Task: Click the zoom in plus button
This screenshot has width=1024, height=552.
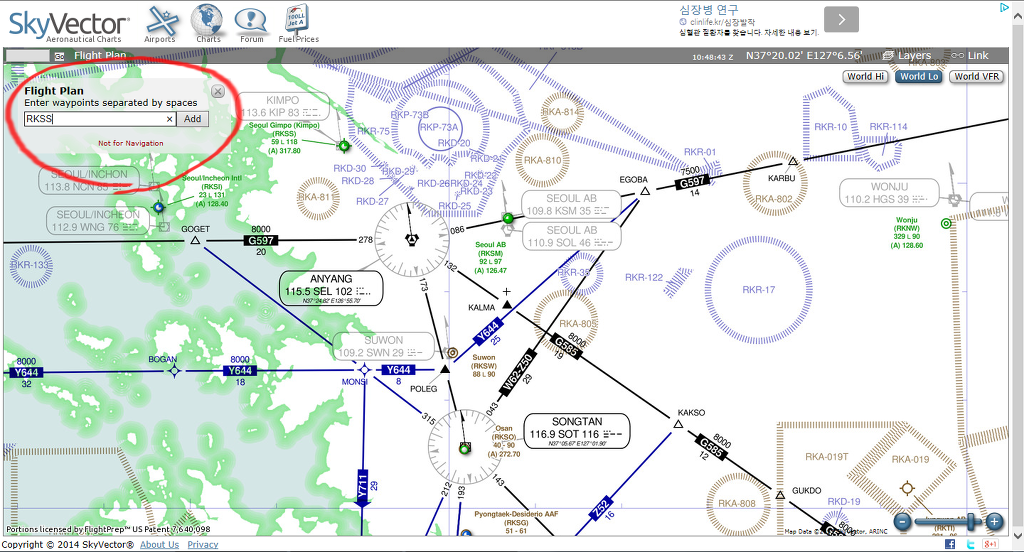Action: (994, 521)
